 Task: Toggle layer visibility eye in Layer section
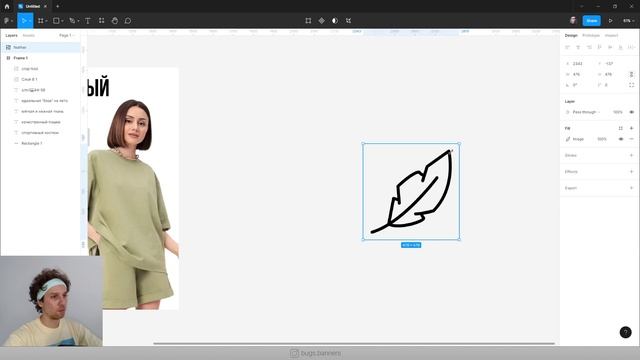(631, 112)
